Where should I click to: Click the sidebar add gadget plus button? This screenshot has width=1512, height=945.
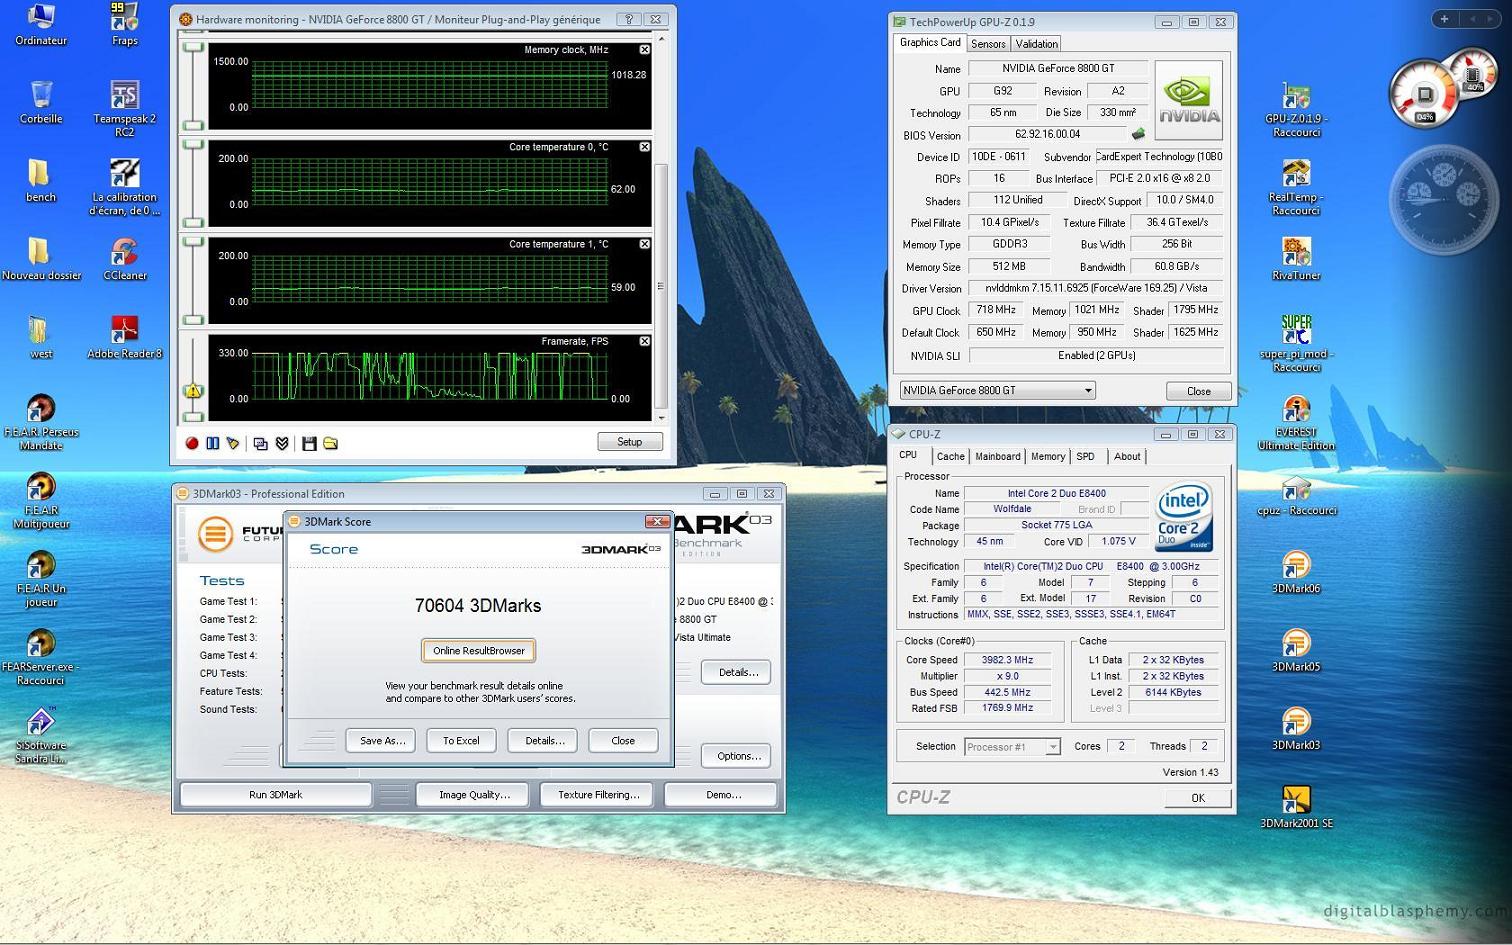(1444, 19)
